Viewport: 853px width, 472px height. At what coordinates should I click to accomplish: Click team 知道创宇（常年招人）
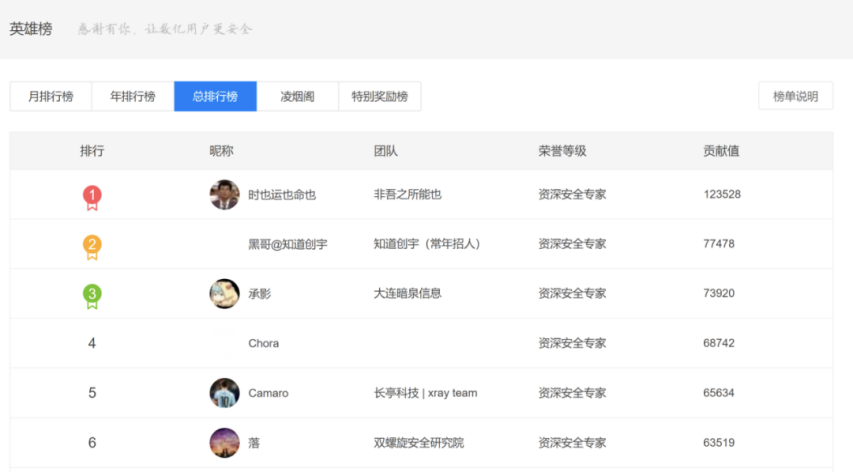[x=427, y=244]
